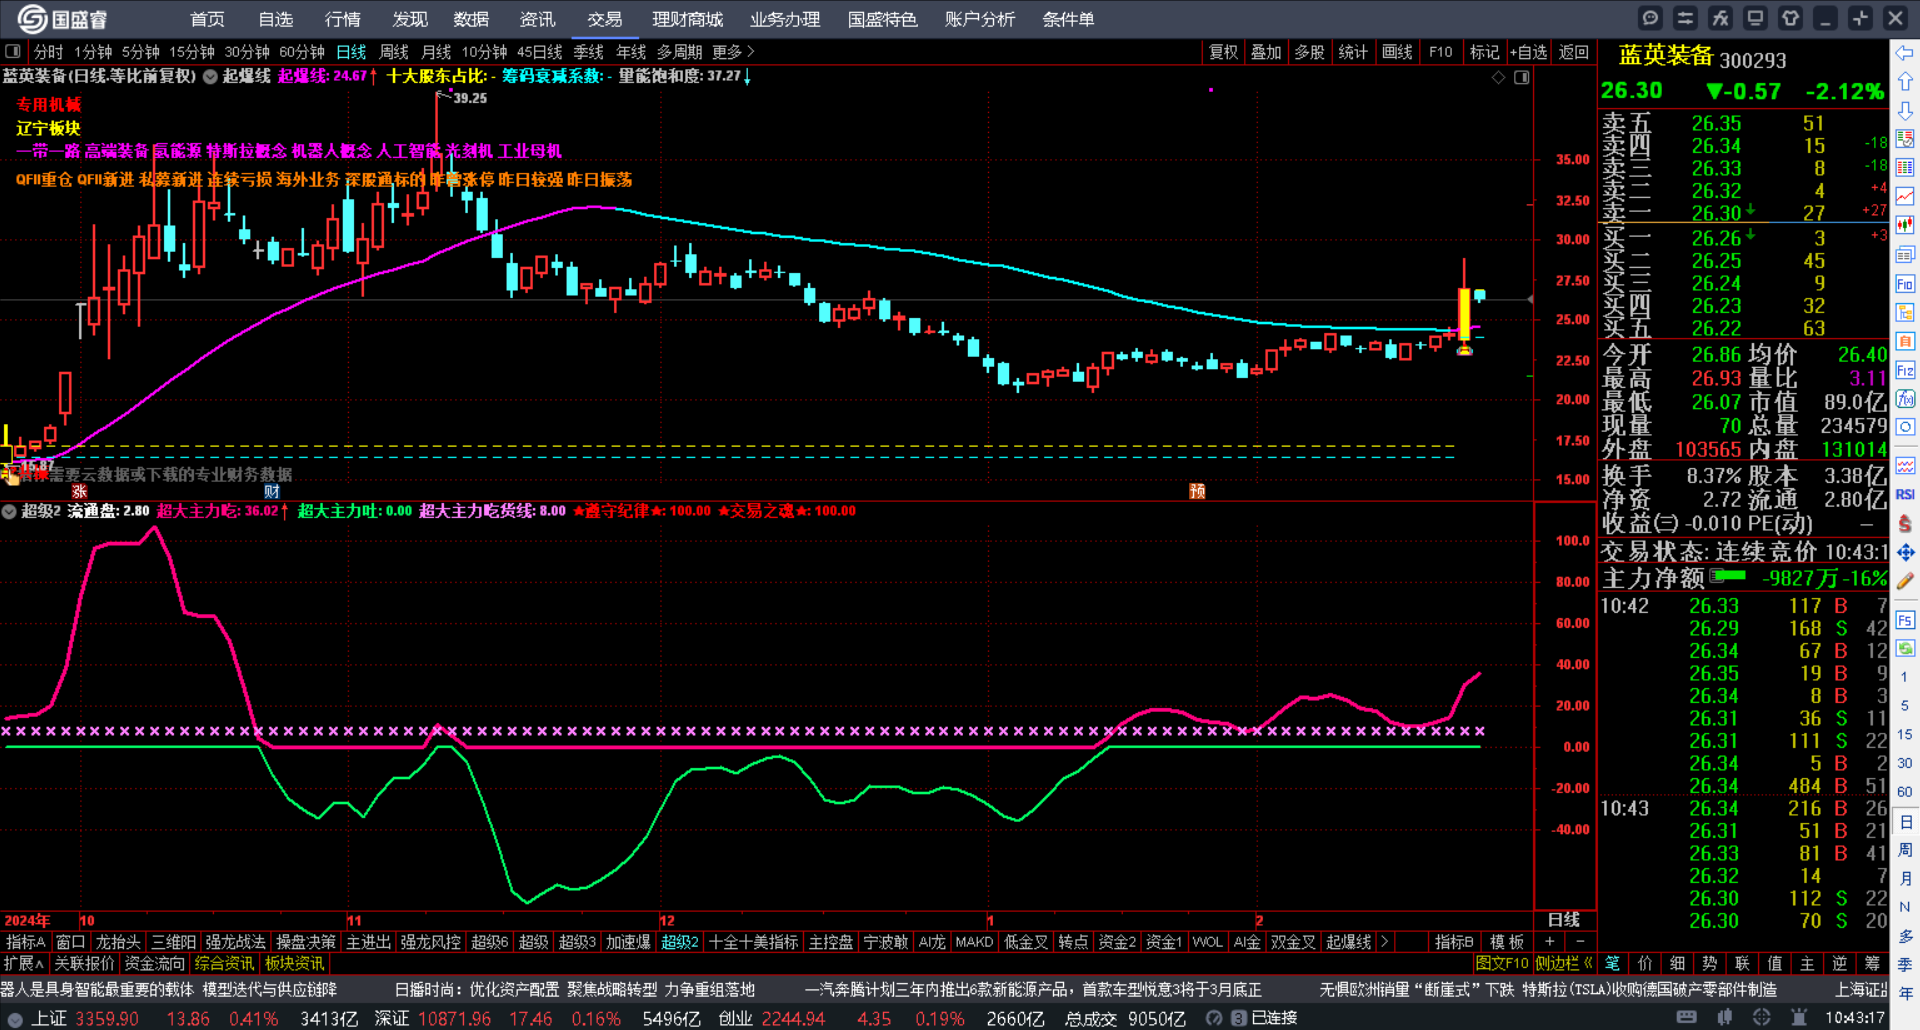
Task: Open the round arrow button before 超级2
Action: coord(9,511)
